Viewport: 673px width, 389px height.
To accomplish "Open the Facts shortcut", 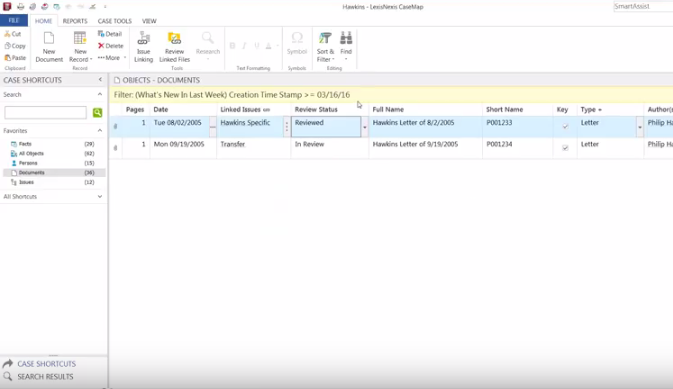I will pyautogui.click(x=53, y=144).
